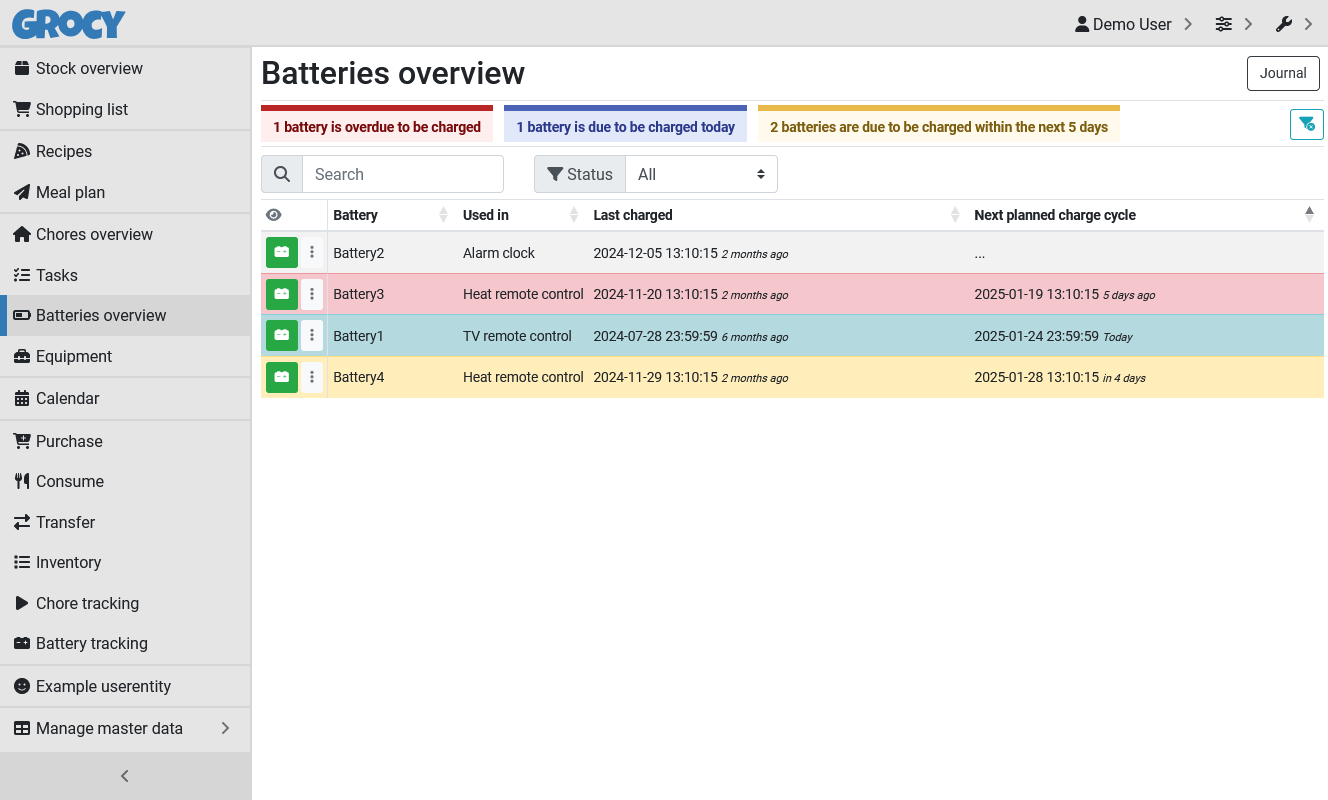Open the three-dot menu for Battery1
1328x800 pixels.
coord(312,336)
